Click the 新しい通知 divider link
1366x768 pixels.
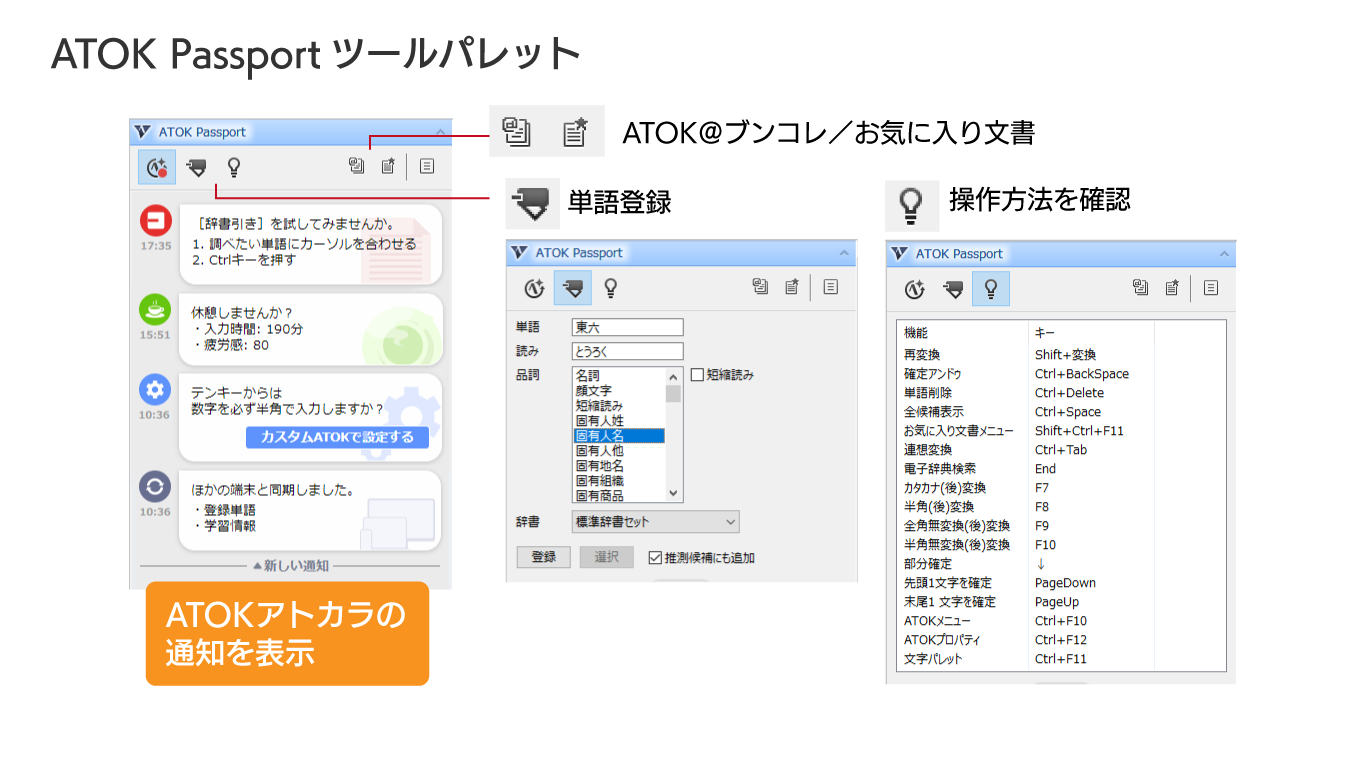291,566
